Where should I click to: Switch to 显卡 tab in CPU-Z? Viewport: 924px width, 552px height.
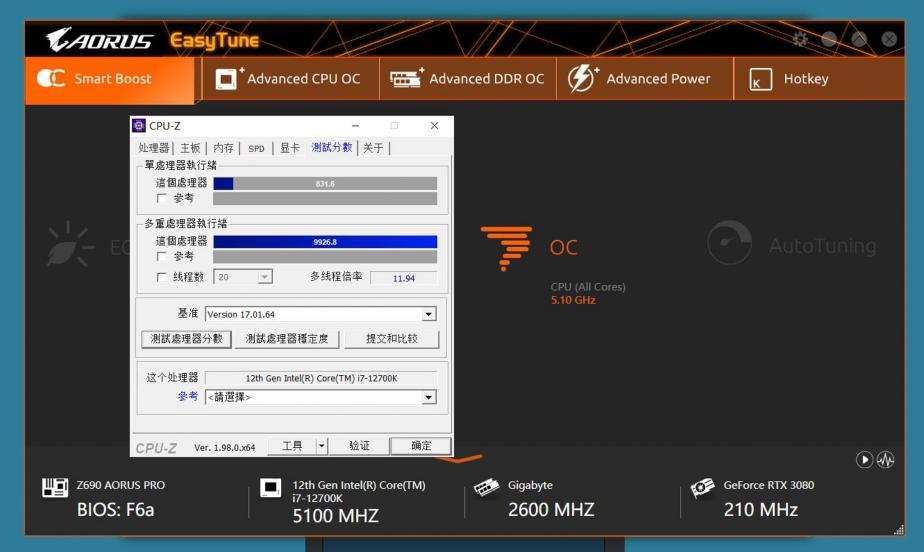[289, 148]
